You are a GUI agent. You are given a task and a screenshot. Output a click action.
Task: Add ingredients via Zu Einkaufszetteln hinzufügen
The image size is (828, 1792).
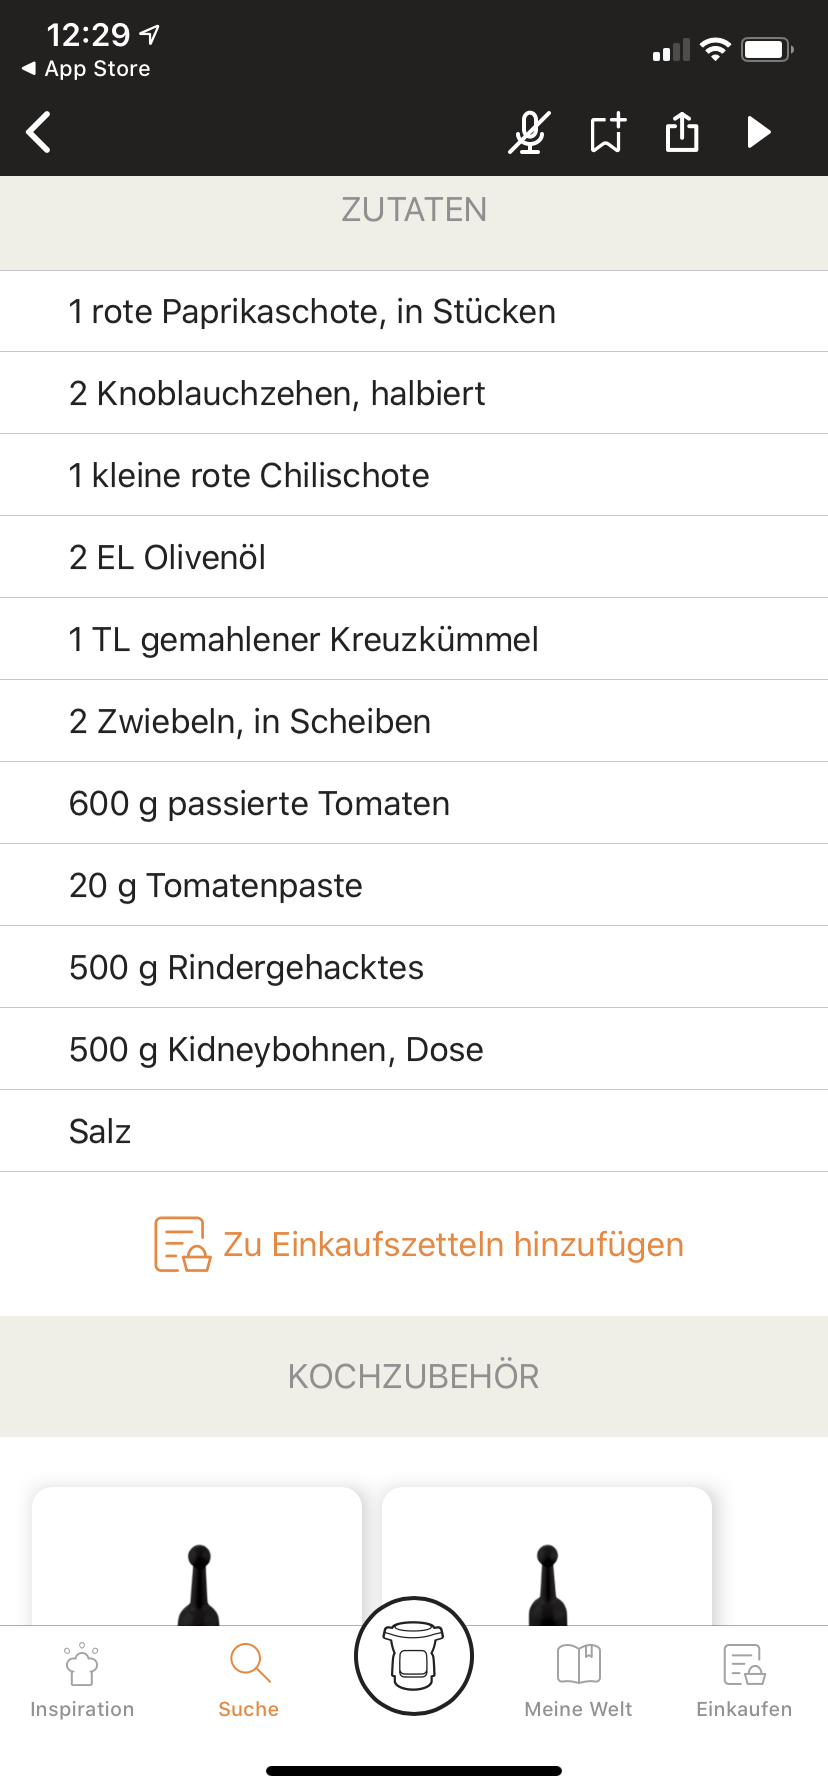453,1244
